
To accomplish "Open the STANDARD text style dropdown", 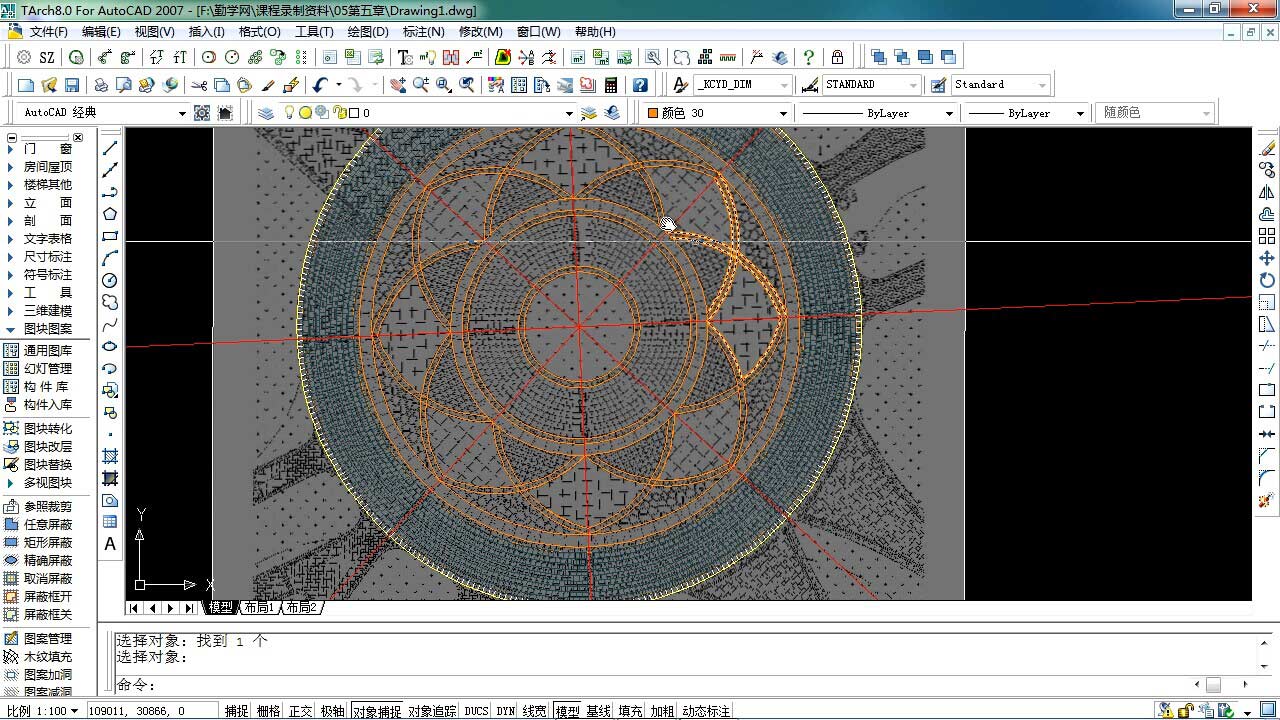I will 912,85.
